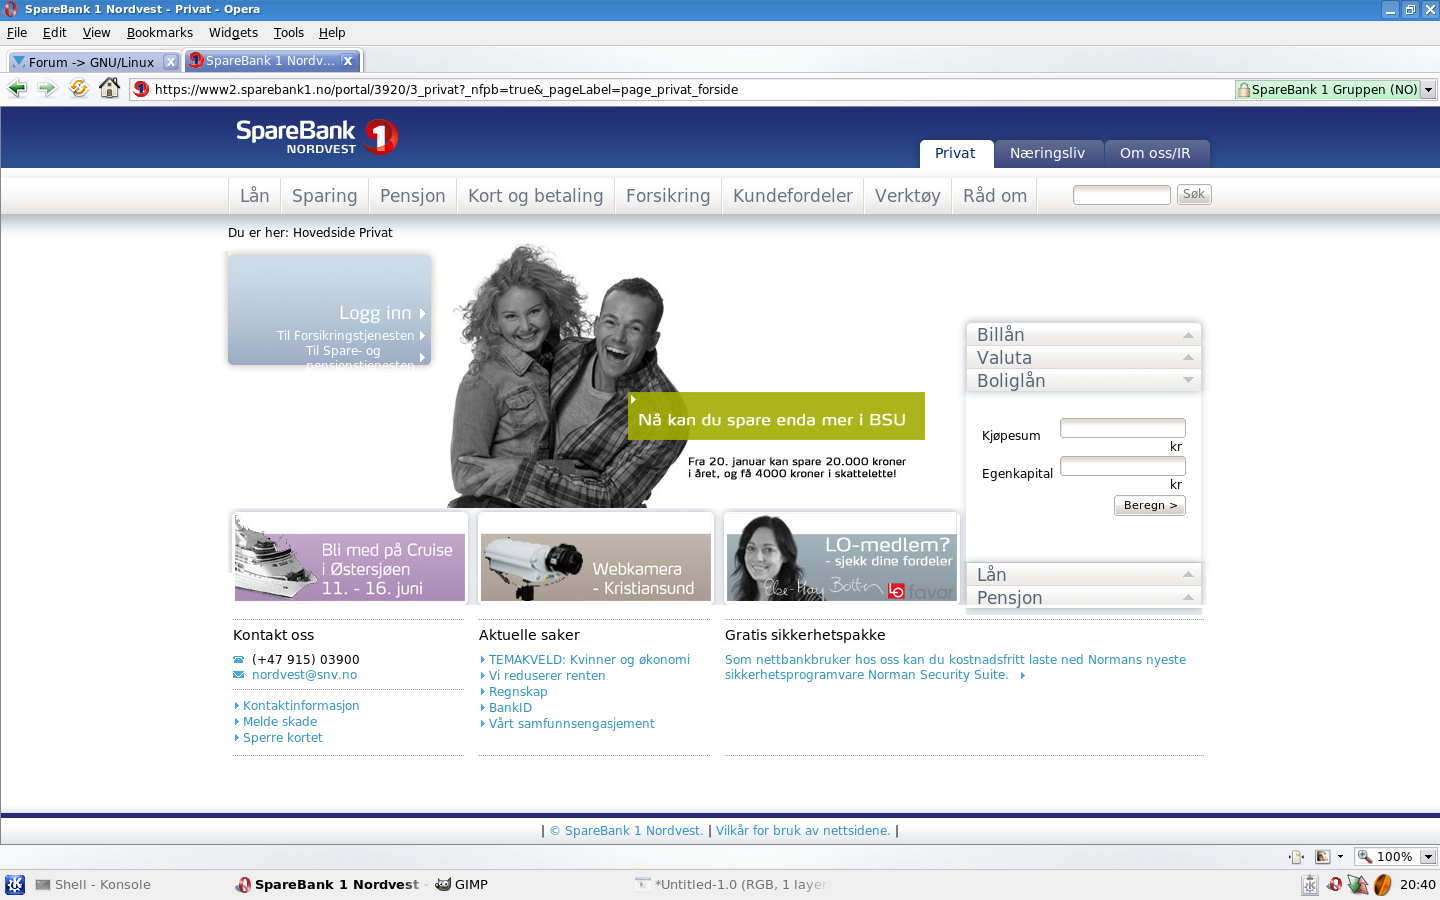The image size is (1440, 900).
Task: Open the Cruise i Østersjøen banner
Action: pyautogui.click(x=350, y=559)
